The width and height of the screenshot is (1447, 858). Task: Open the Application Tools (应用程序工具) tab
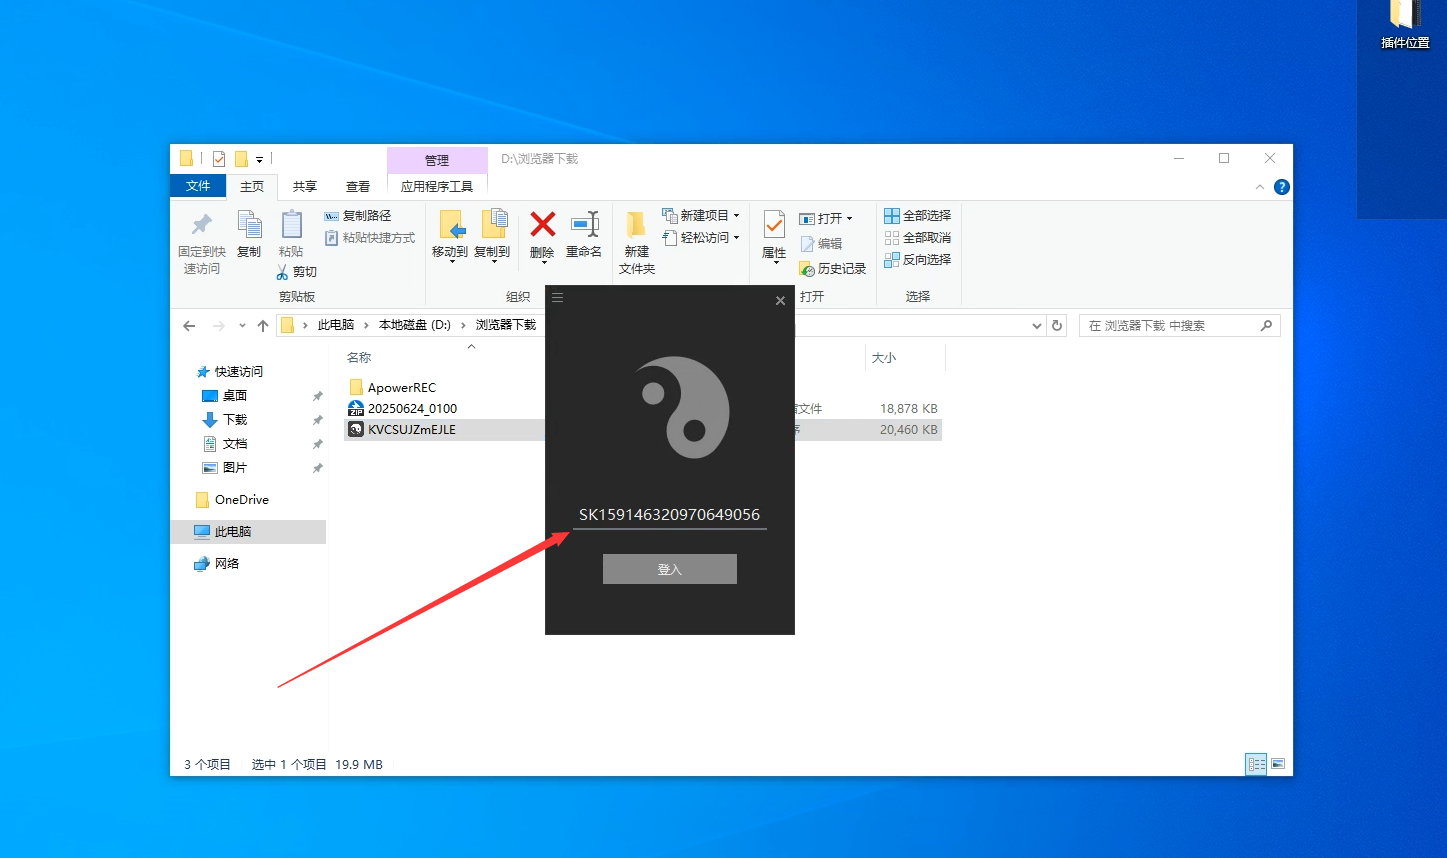(x=437, y=186)
